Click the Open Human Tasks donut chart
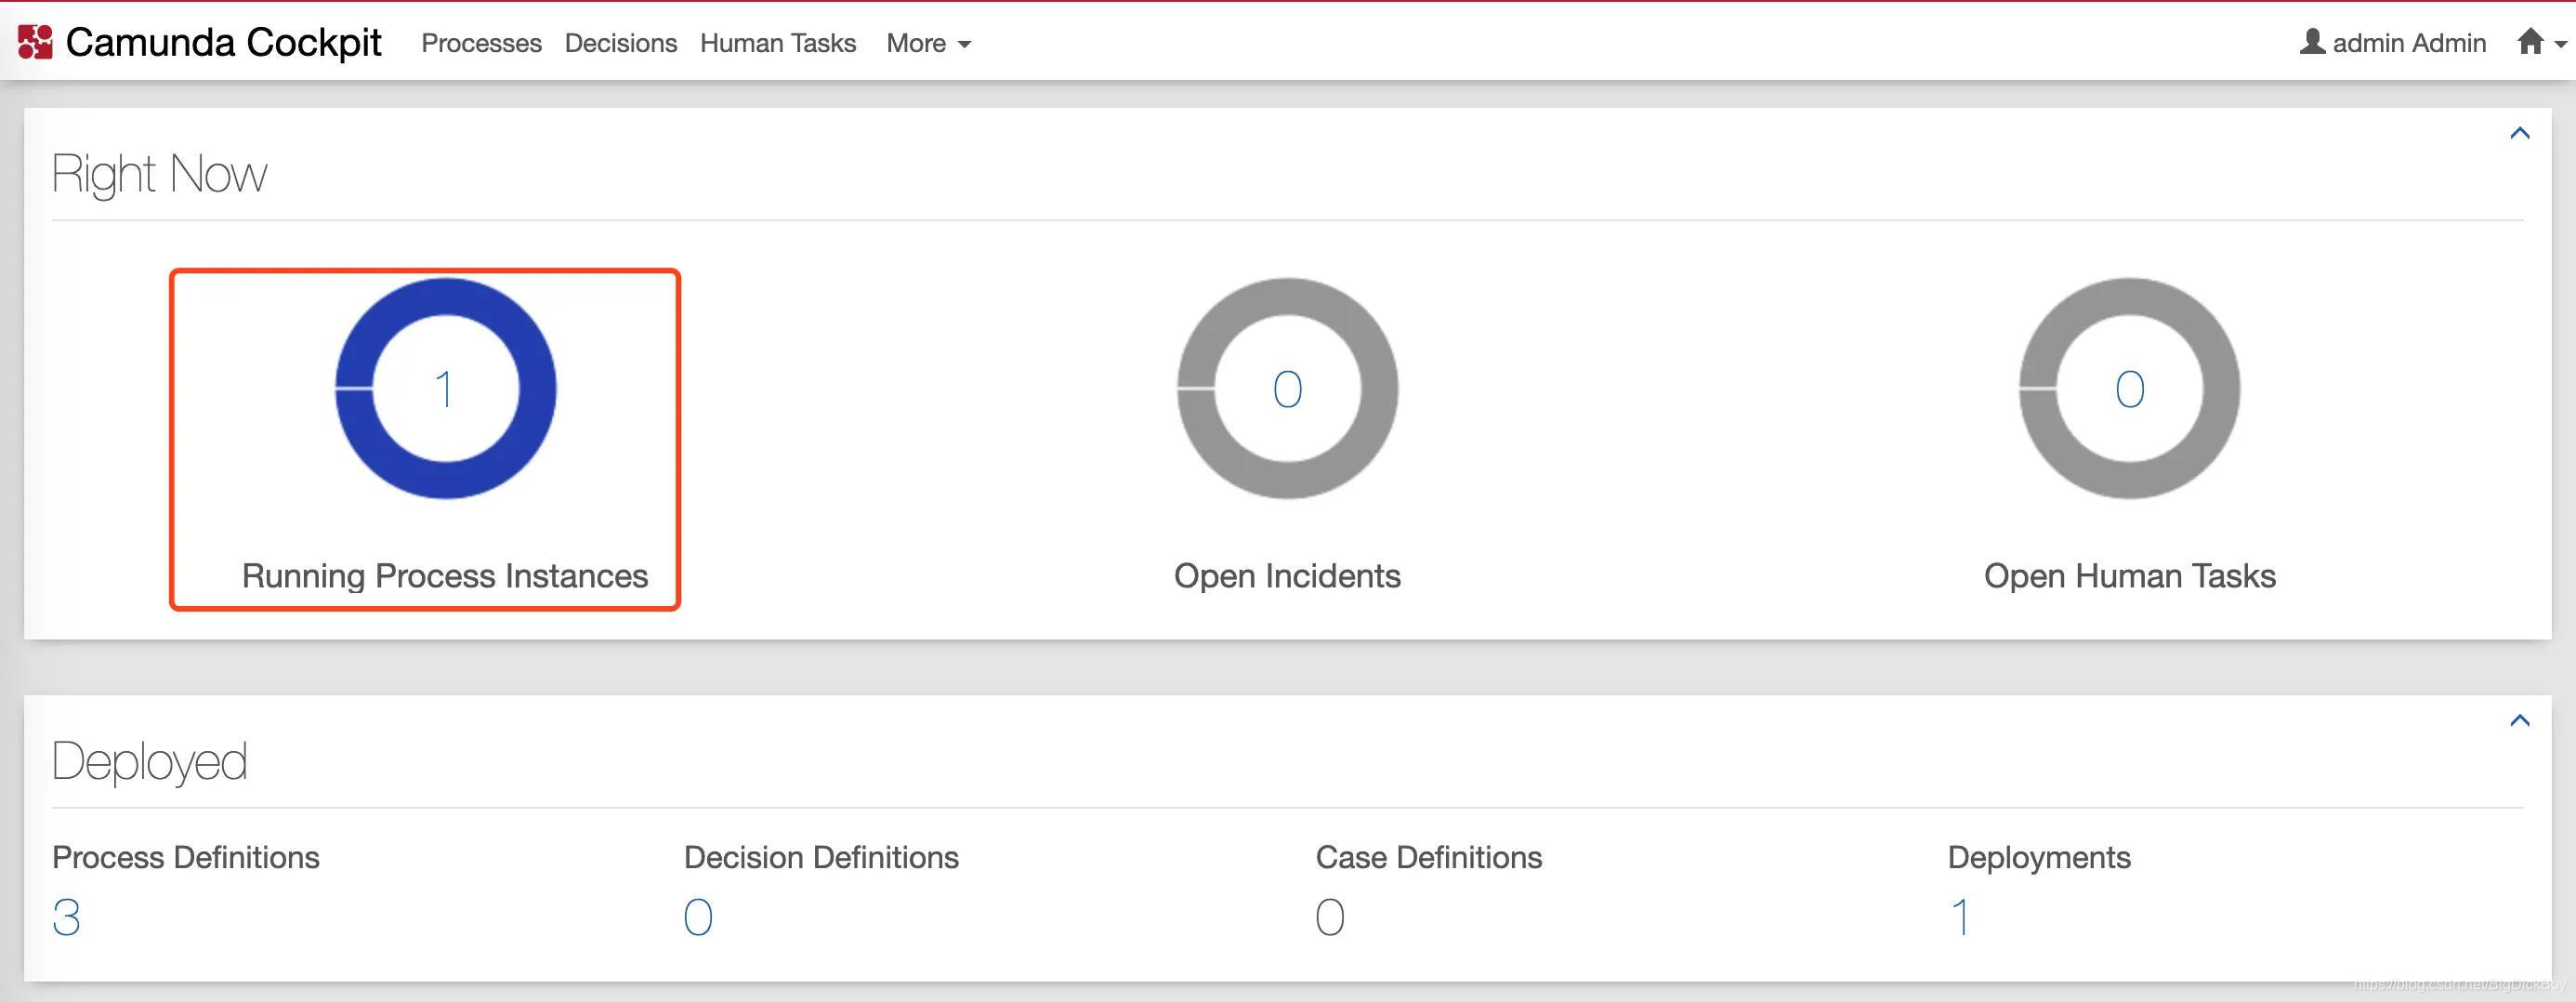Screen dimensions: 2576x1002 (2130, 388)
